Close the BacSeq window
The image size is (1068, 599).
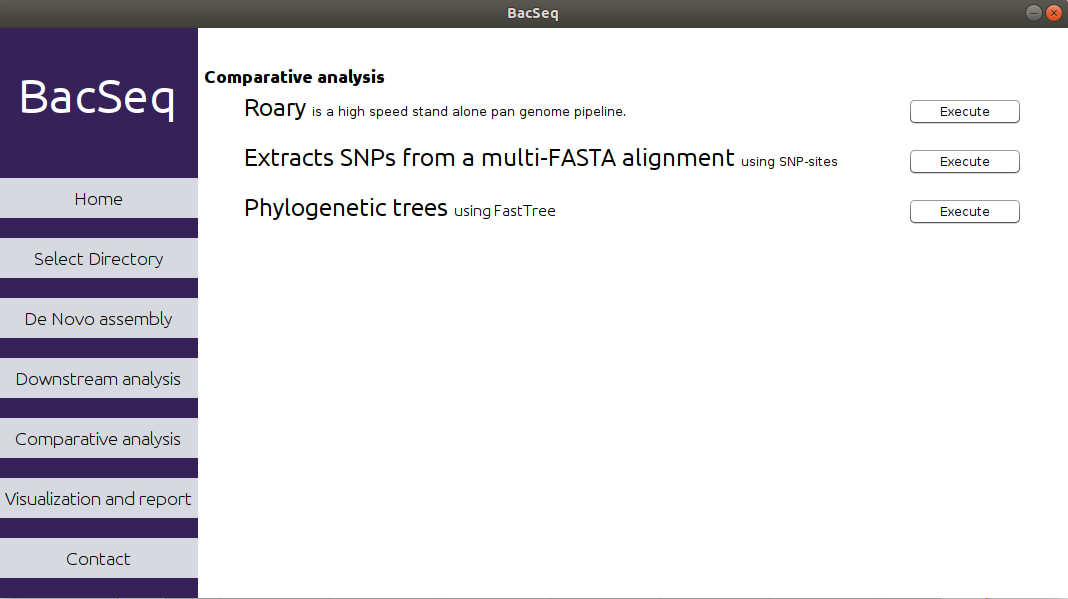1054,13
